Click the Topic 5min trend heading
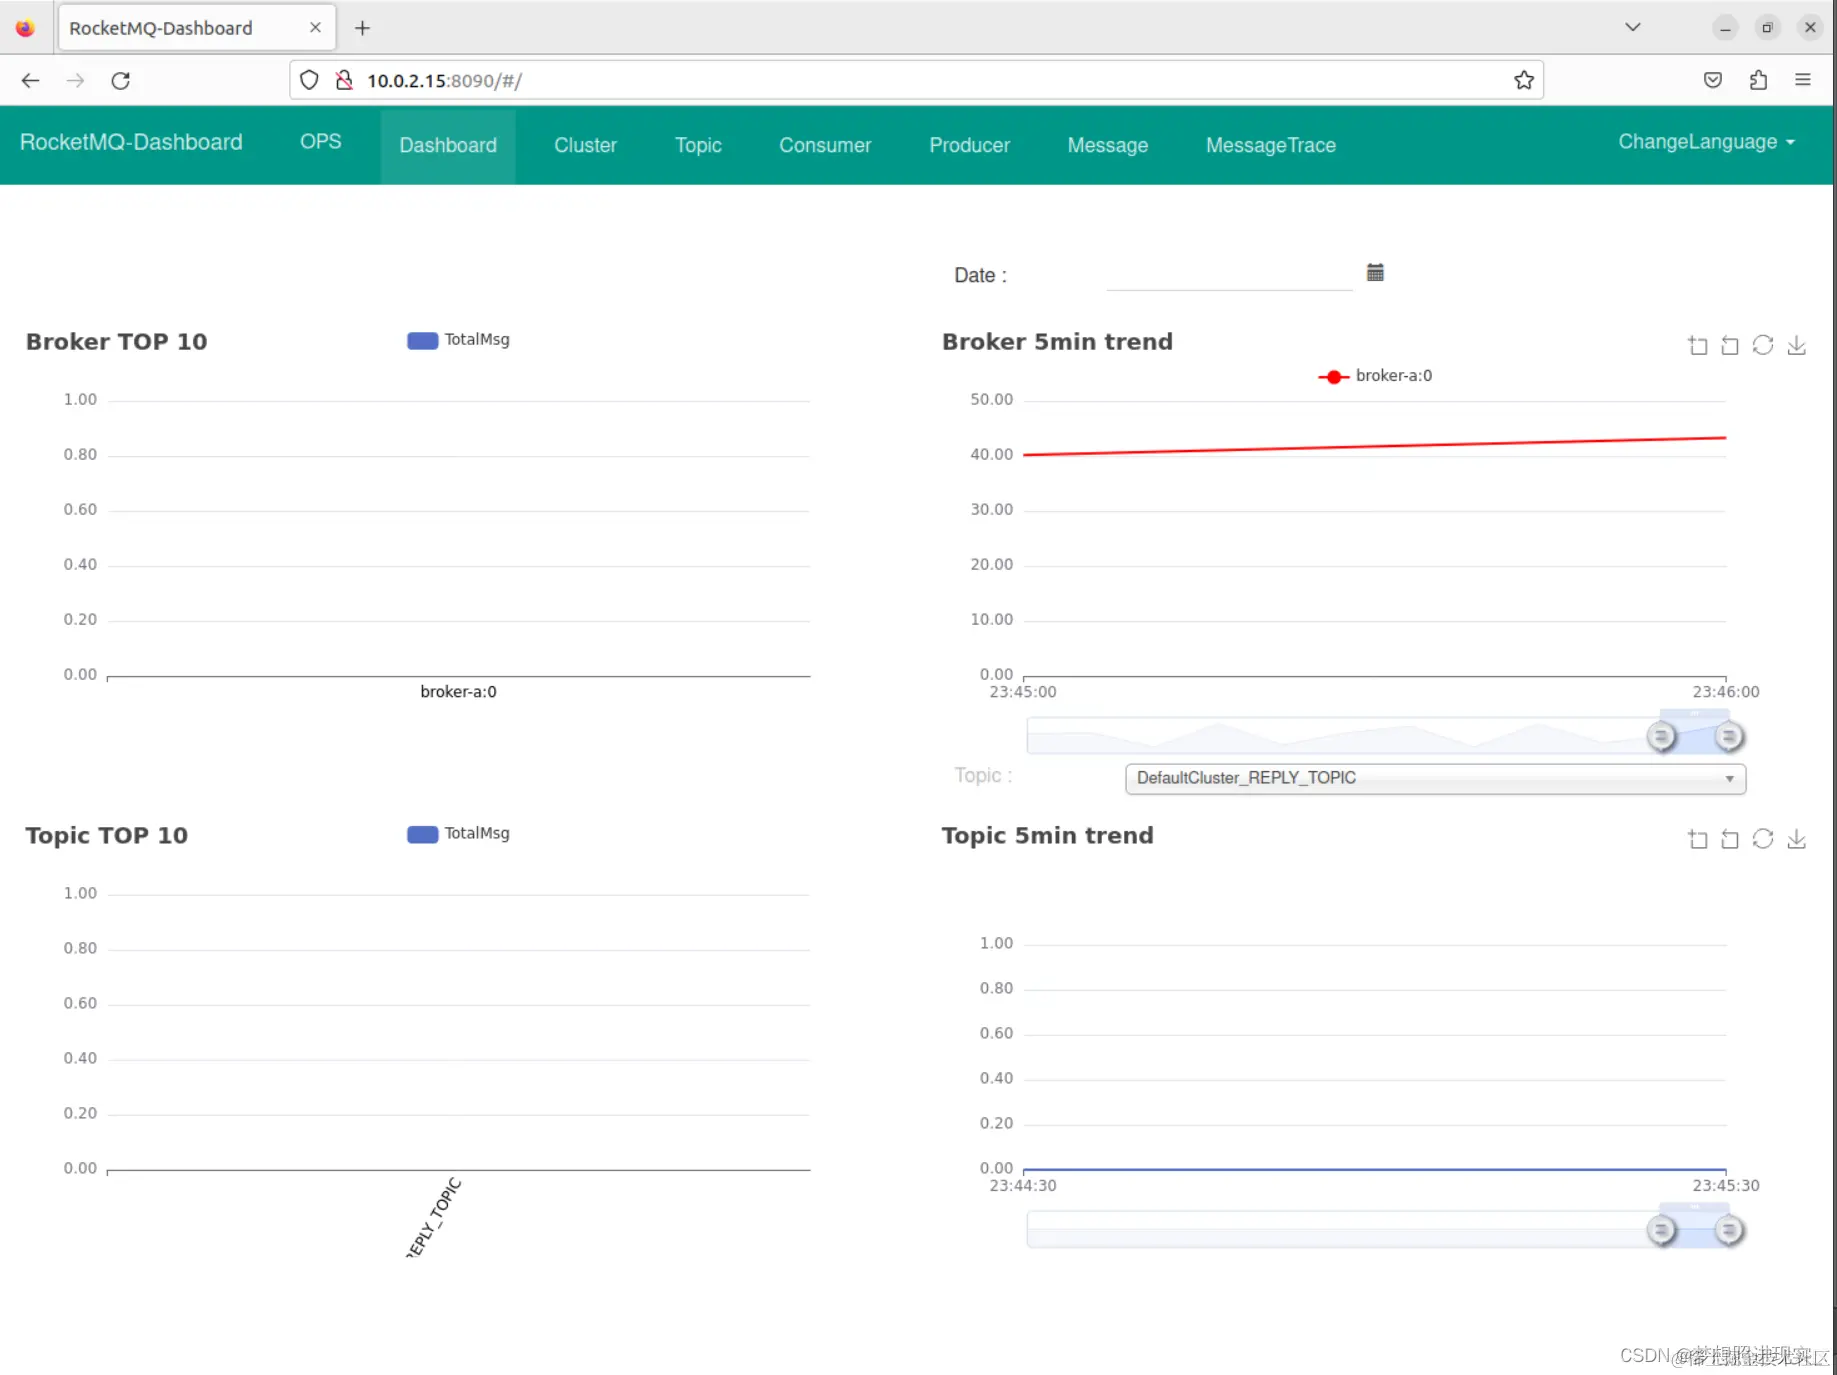The image size is (1837, 1375). pyautogui.click(x=1047, y=836)
